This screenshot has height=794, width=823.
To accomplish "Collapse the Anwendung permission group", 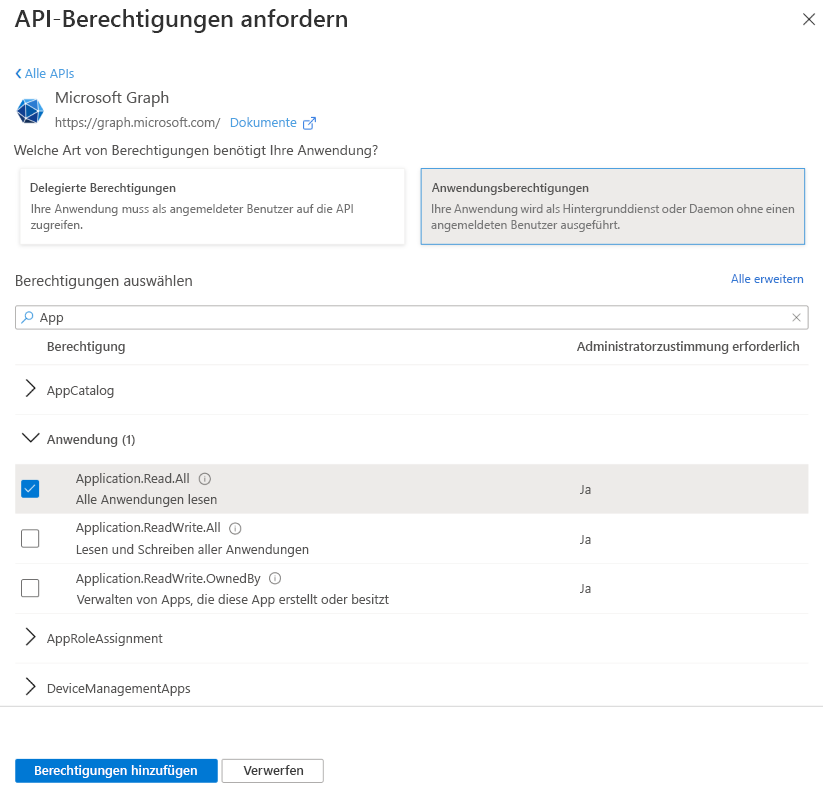I will (x=30, y=439).
